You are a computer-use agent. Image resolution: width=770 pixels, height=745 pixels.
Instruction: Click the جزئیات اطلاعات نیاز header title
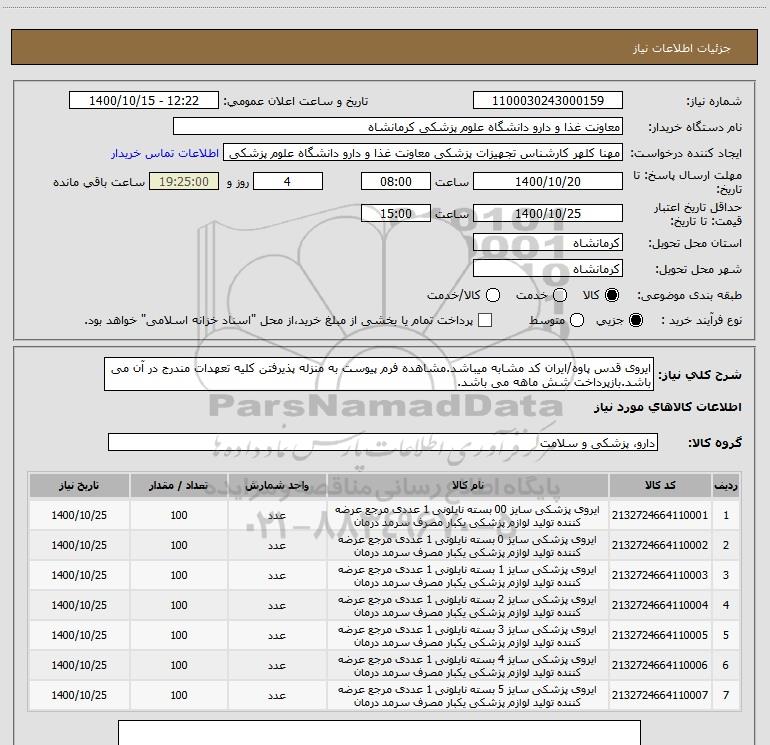click(682, 48)
